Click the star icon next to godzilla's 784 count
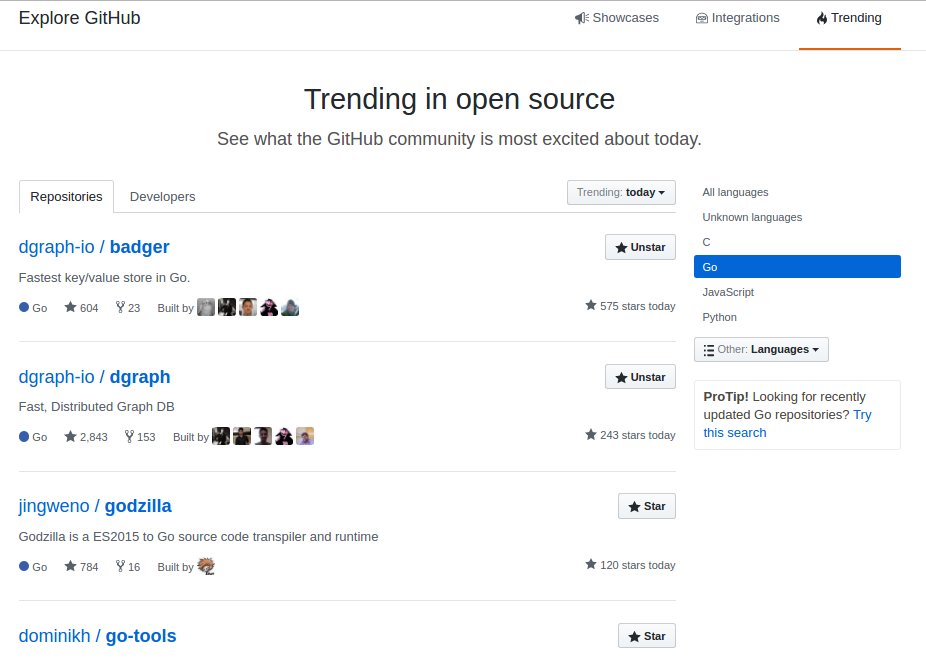The height and width of the screenshot is (658, 926). 70,566
